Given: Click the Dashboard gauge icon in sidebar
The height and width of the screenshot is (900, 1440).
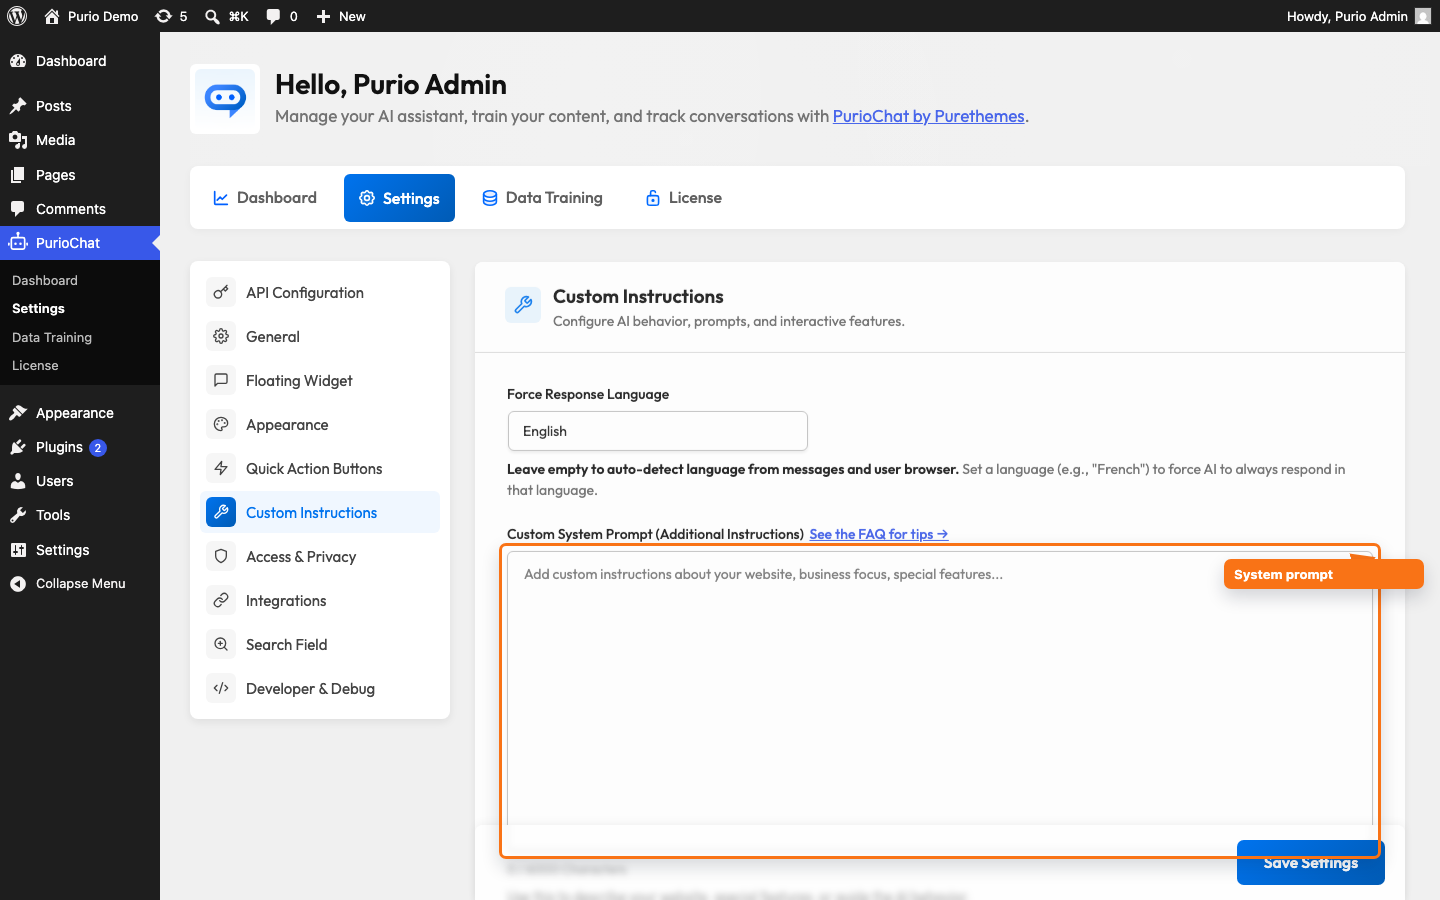Looking at the screenshot, I should point(18,61).
